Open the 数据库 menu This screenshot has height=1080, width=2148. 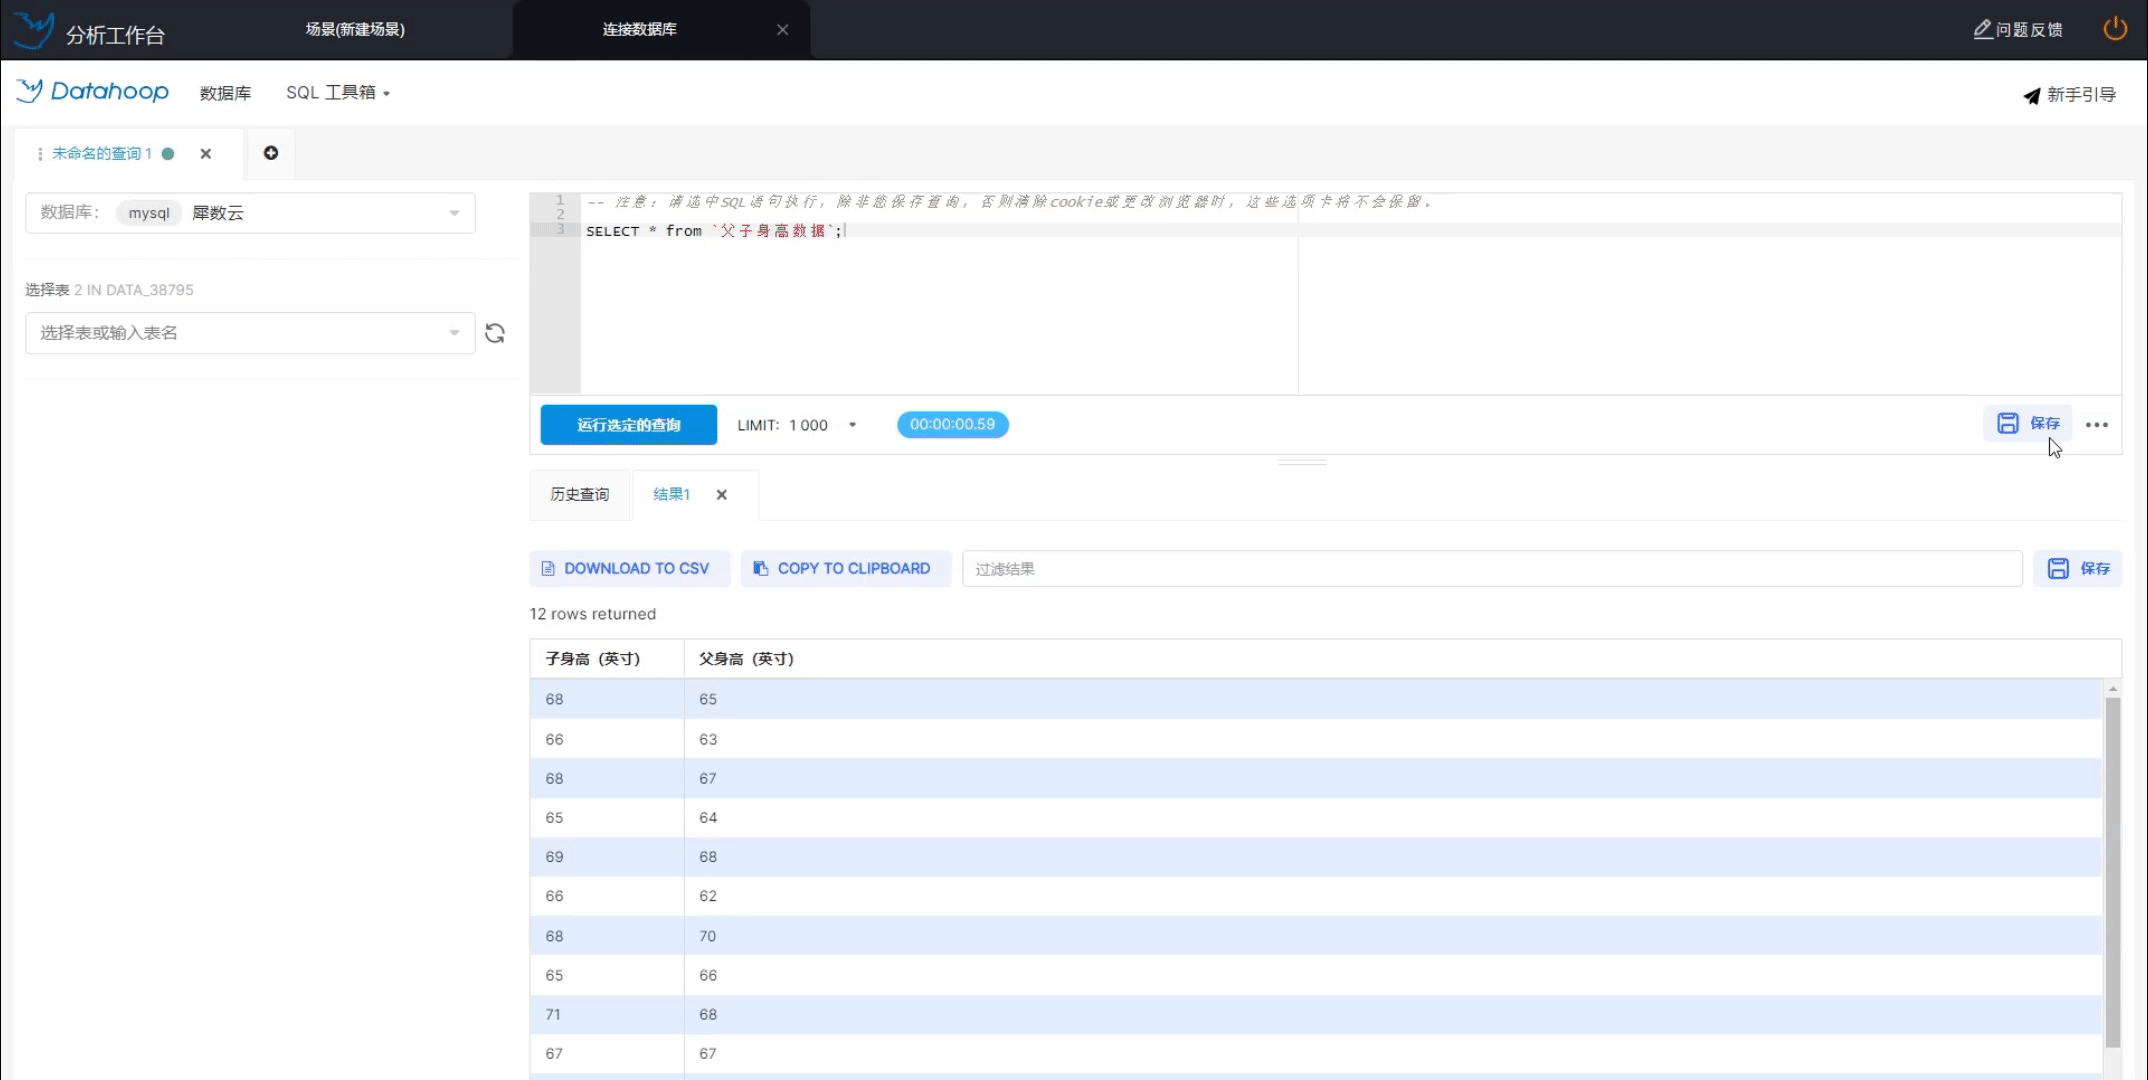(225, 93)
